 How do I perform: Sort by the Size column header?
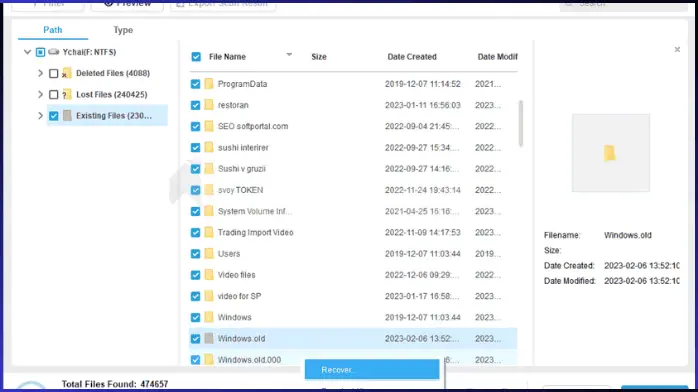pyautogui.click(x=319, y=57)
